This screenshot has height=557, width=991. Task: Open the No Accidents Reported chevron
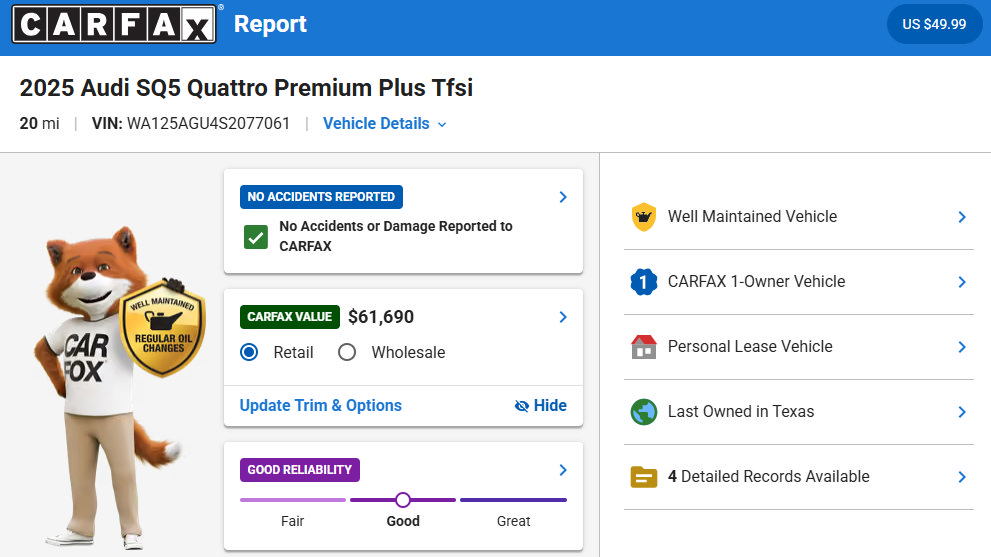[x=562, y=197]
